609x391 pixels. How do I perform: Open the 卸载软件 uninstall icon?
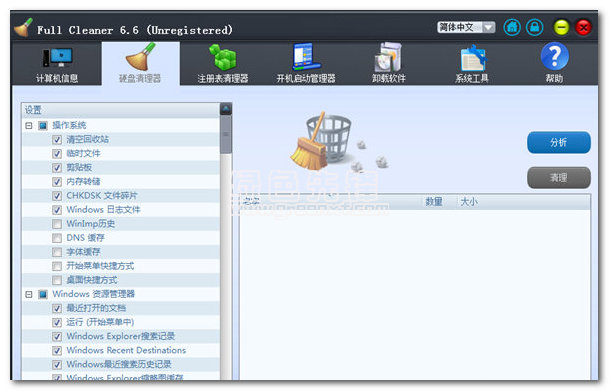click(388, 57)
